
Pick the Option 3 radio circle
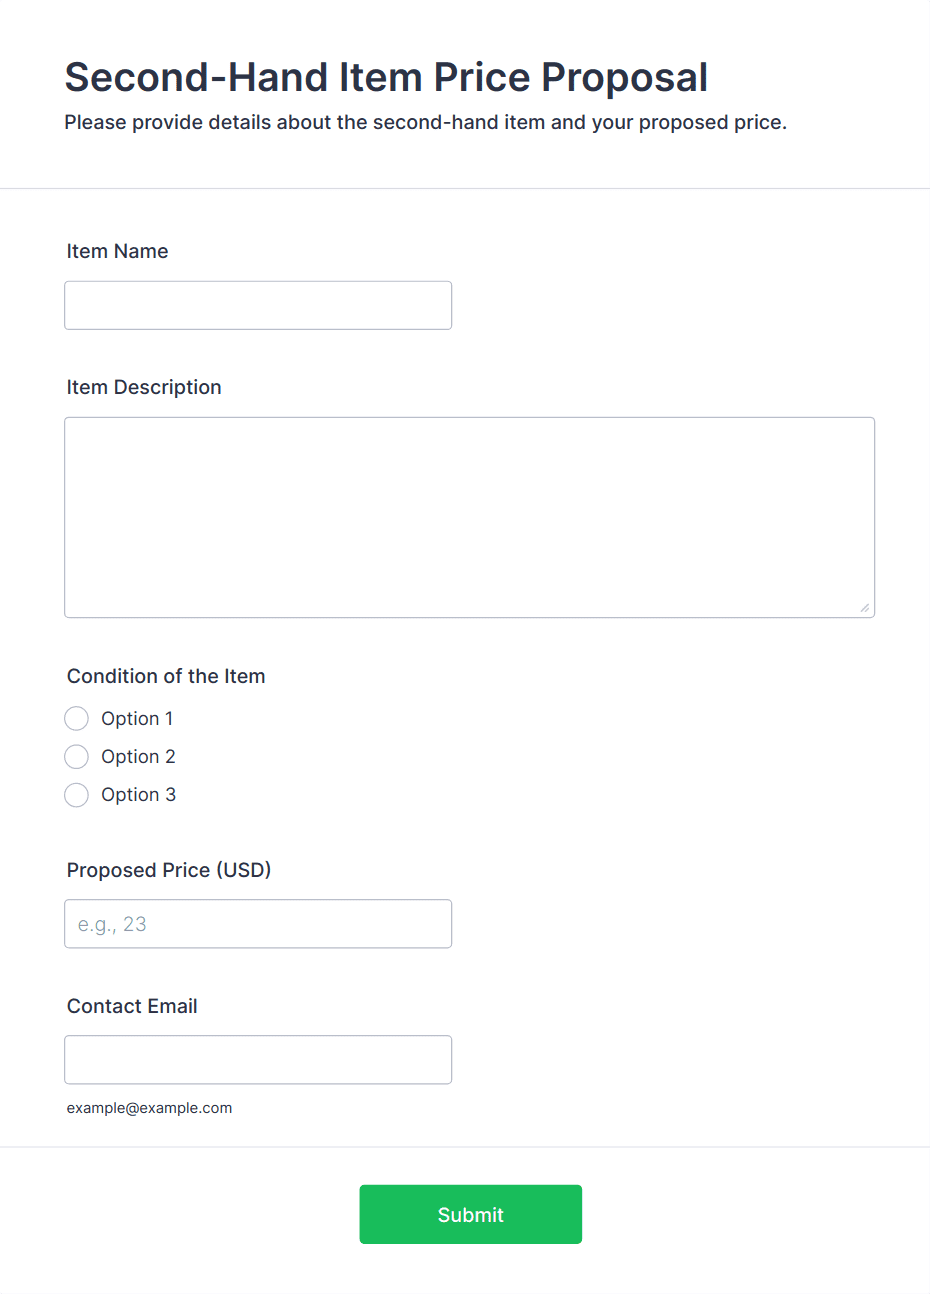77,795
